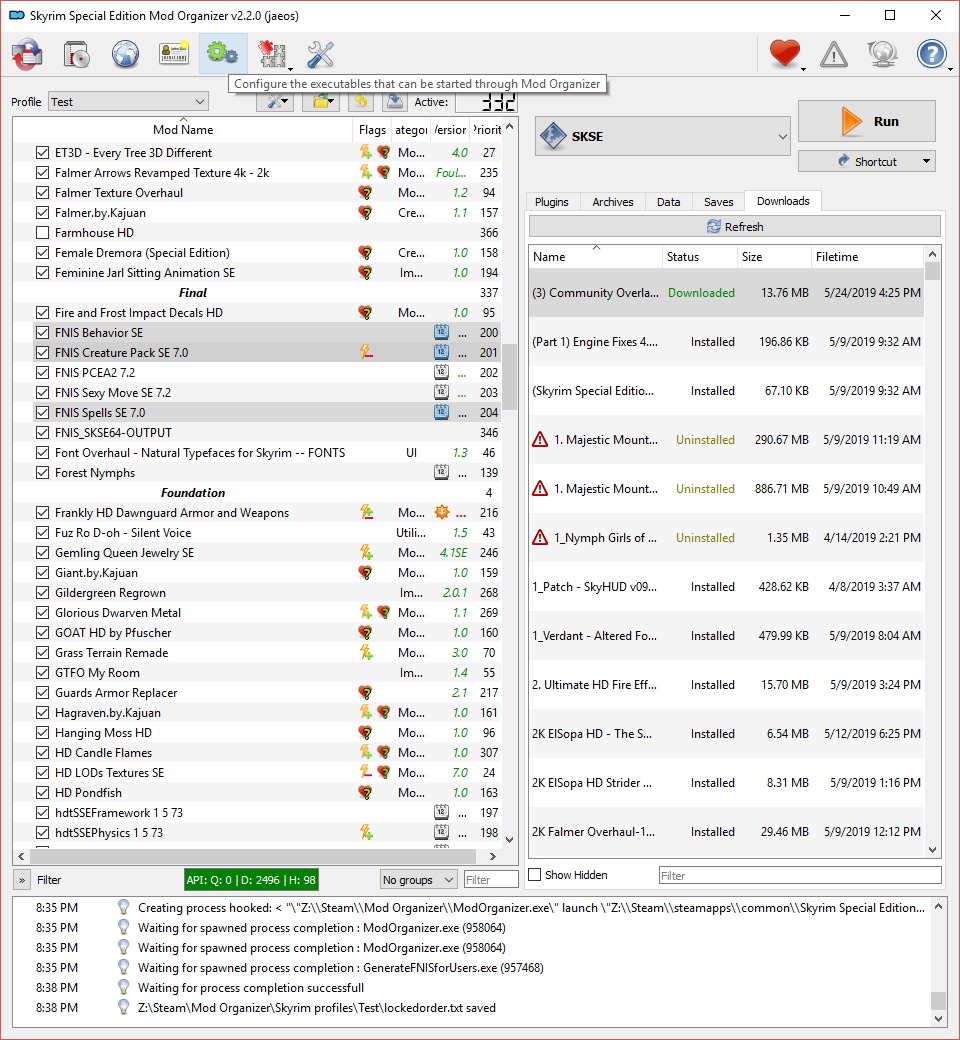Click the puzzle-piece tools plugin icon
This screenshot has height=1040, width=960.
(271, 54)
